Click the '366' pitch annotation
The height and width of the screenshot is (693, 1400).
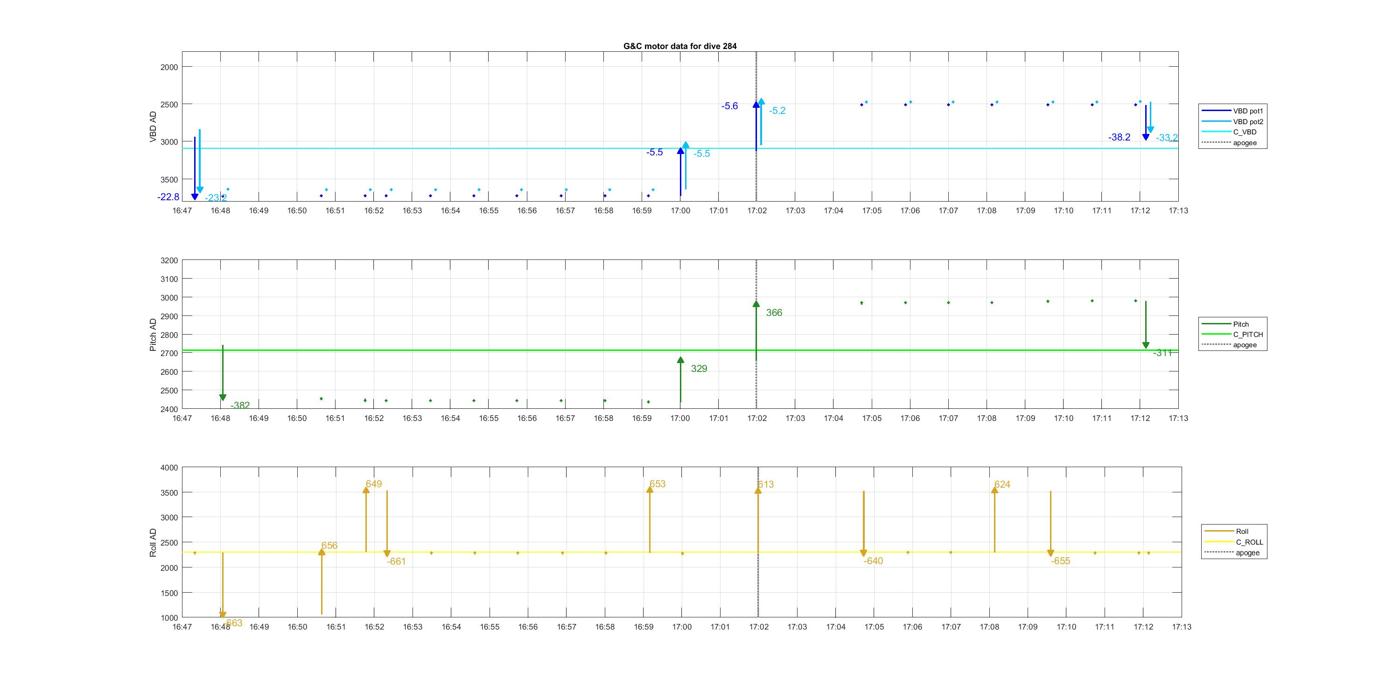(x=774, y=313)
